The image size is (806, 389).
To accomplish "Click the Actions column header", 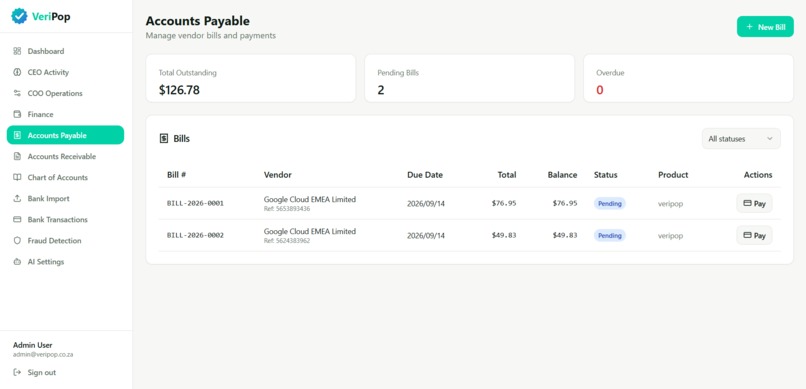I will coord(758,175).
